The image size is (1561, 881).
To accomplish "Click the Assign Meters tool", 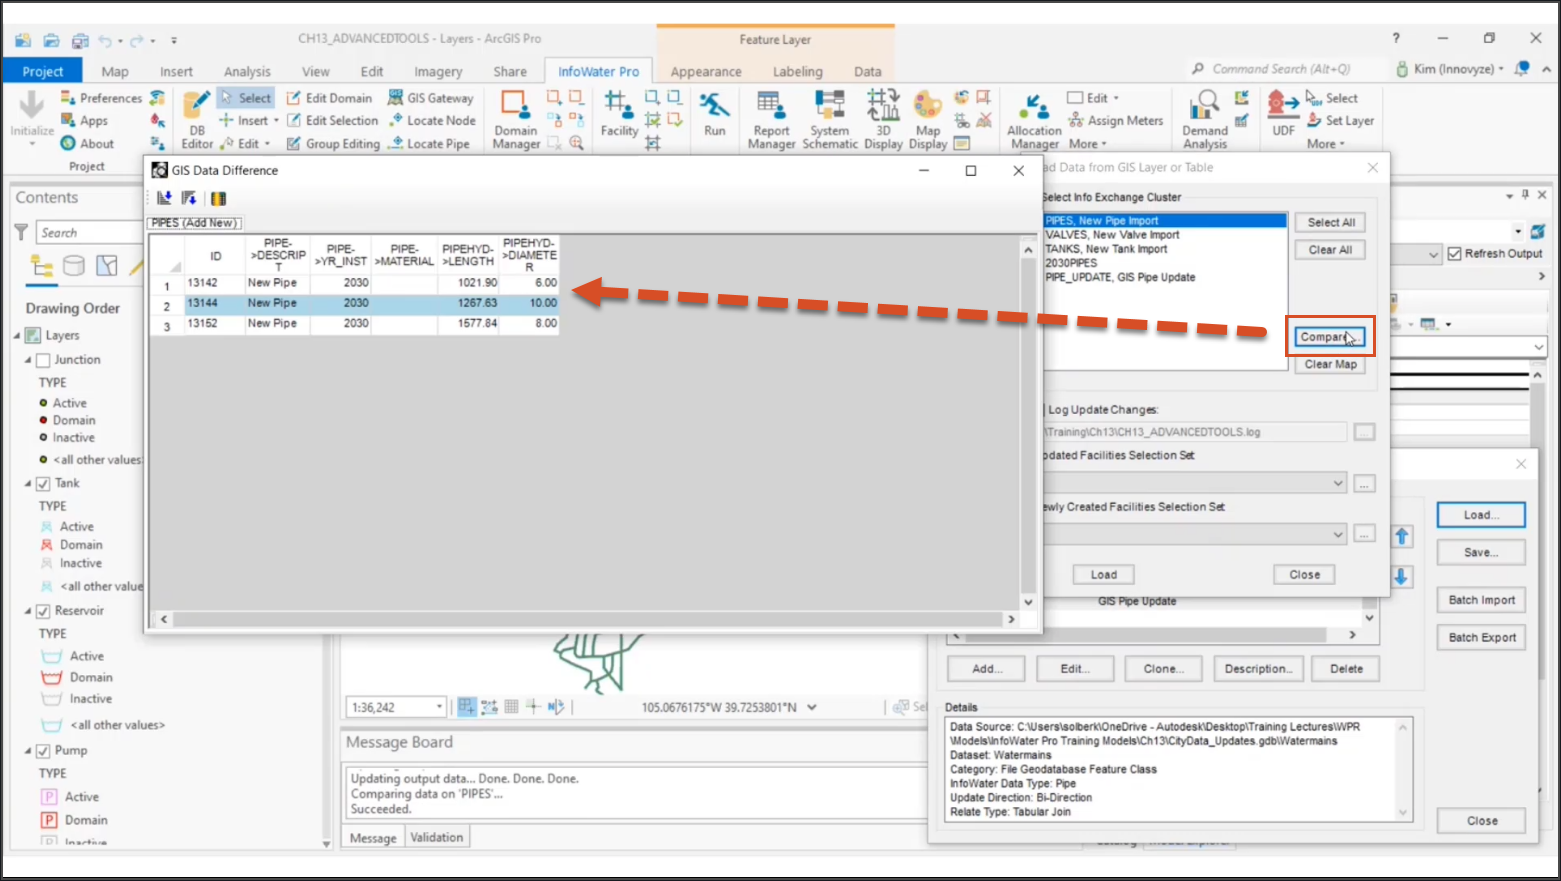I will [1115, 120].
